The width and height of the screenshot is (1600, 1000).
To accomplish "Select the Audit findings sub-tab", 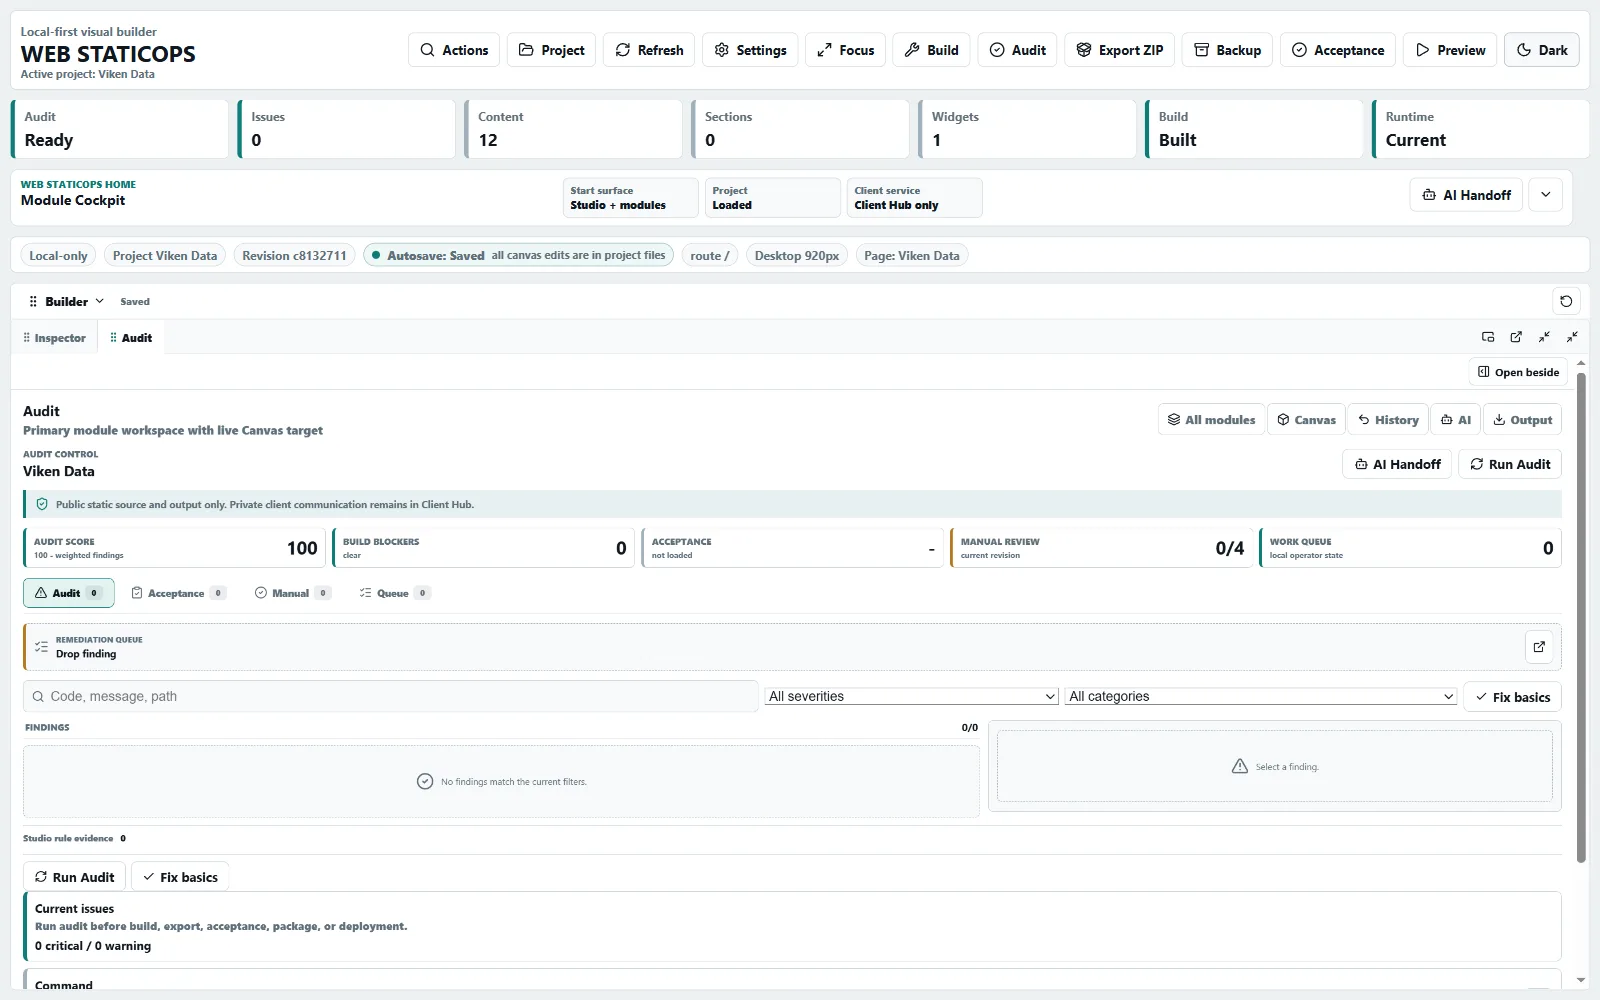I will [69, 593].
